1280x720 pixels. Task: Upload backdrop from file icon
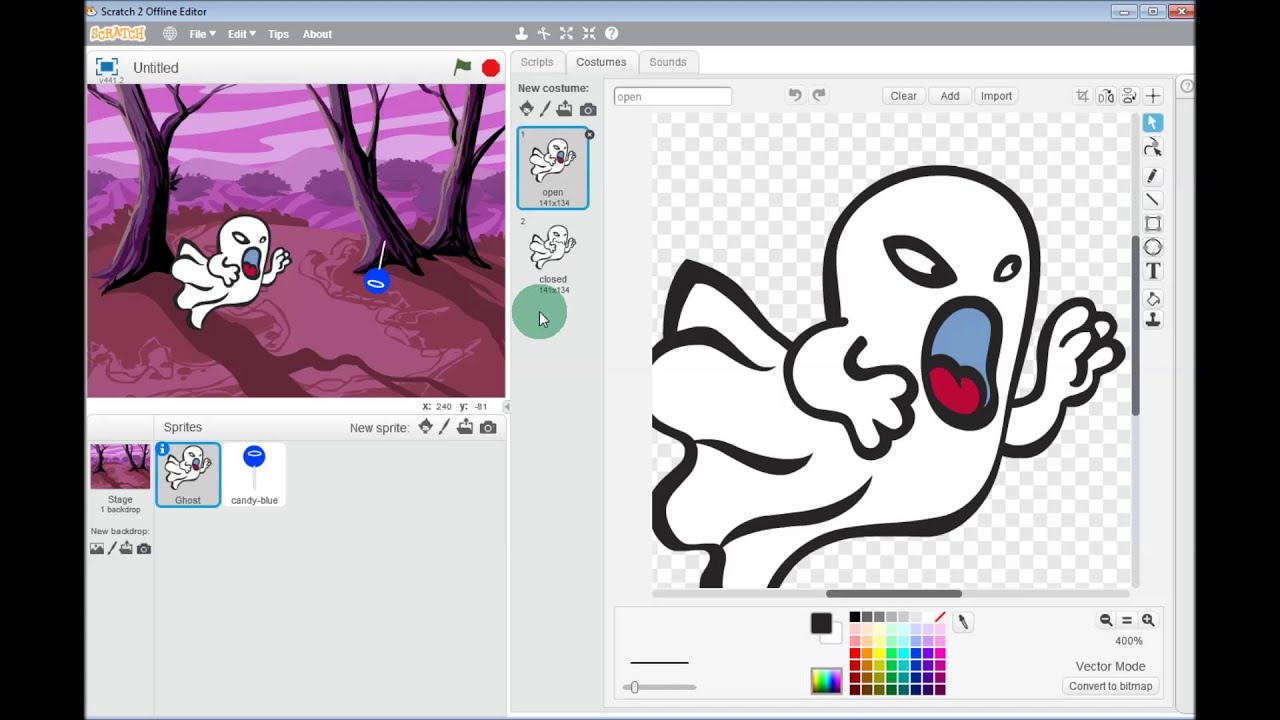[x=126, y=548]
